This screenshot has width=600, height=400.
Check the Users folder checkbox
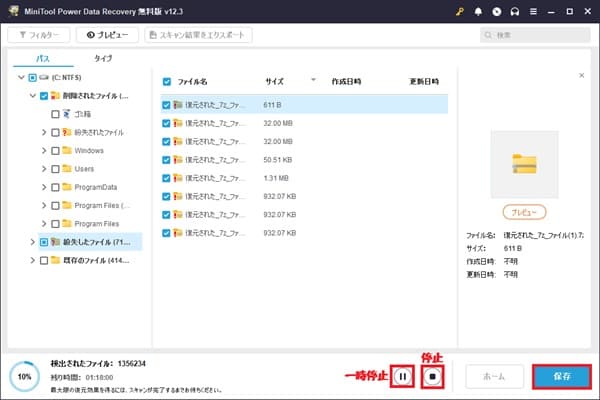coord(55,169)
